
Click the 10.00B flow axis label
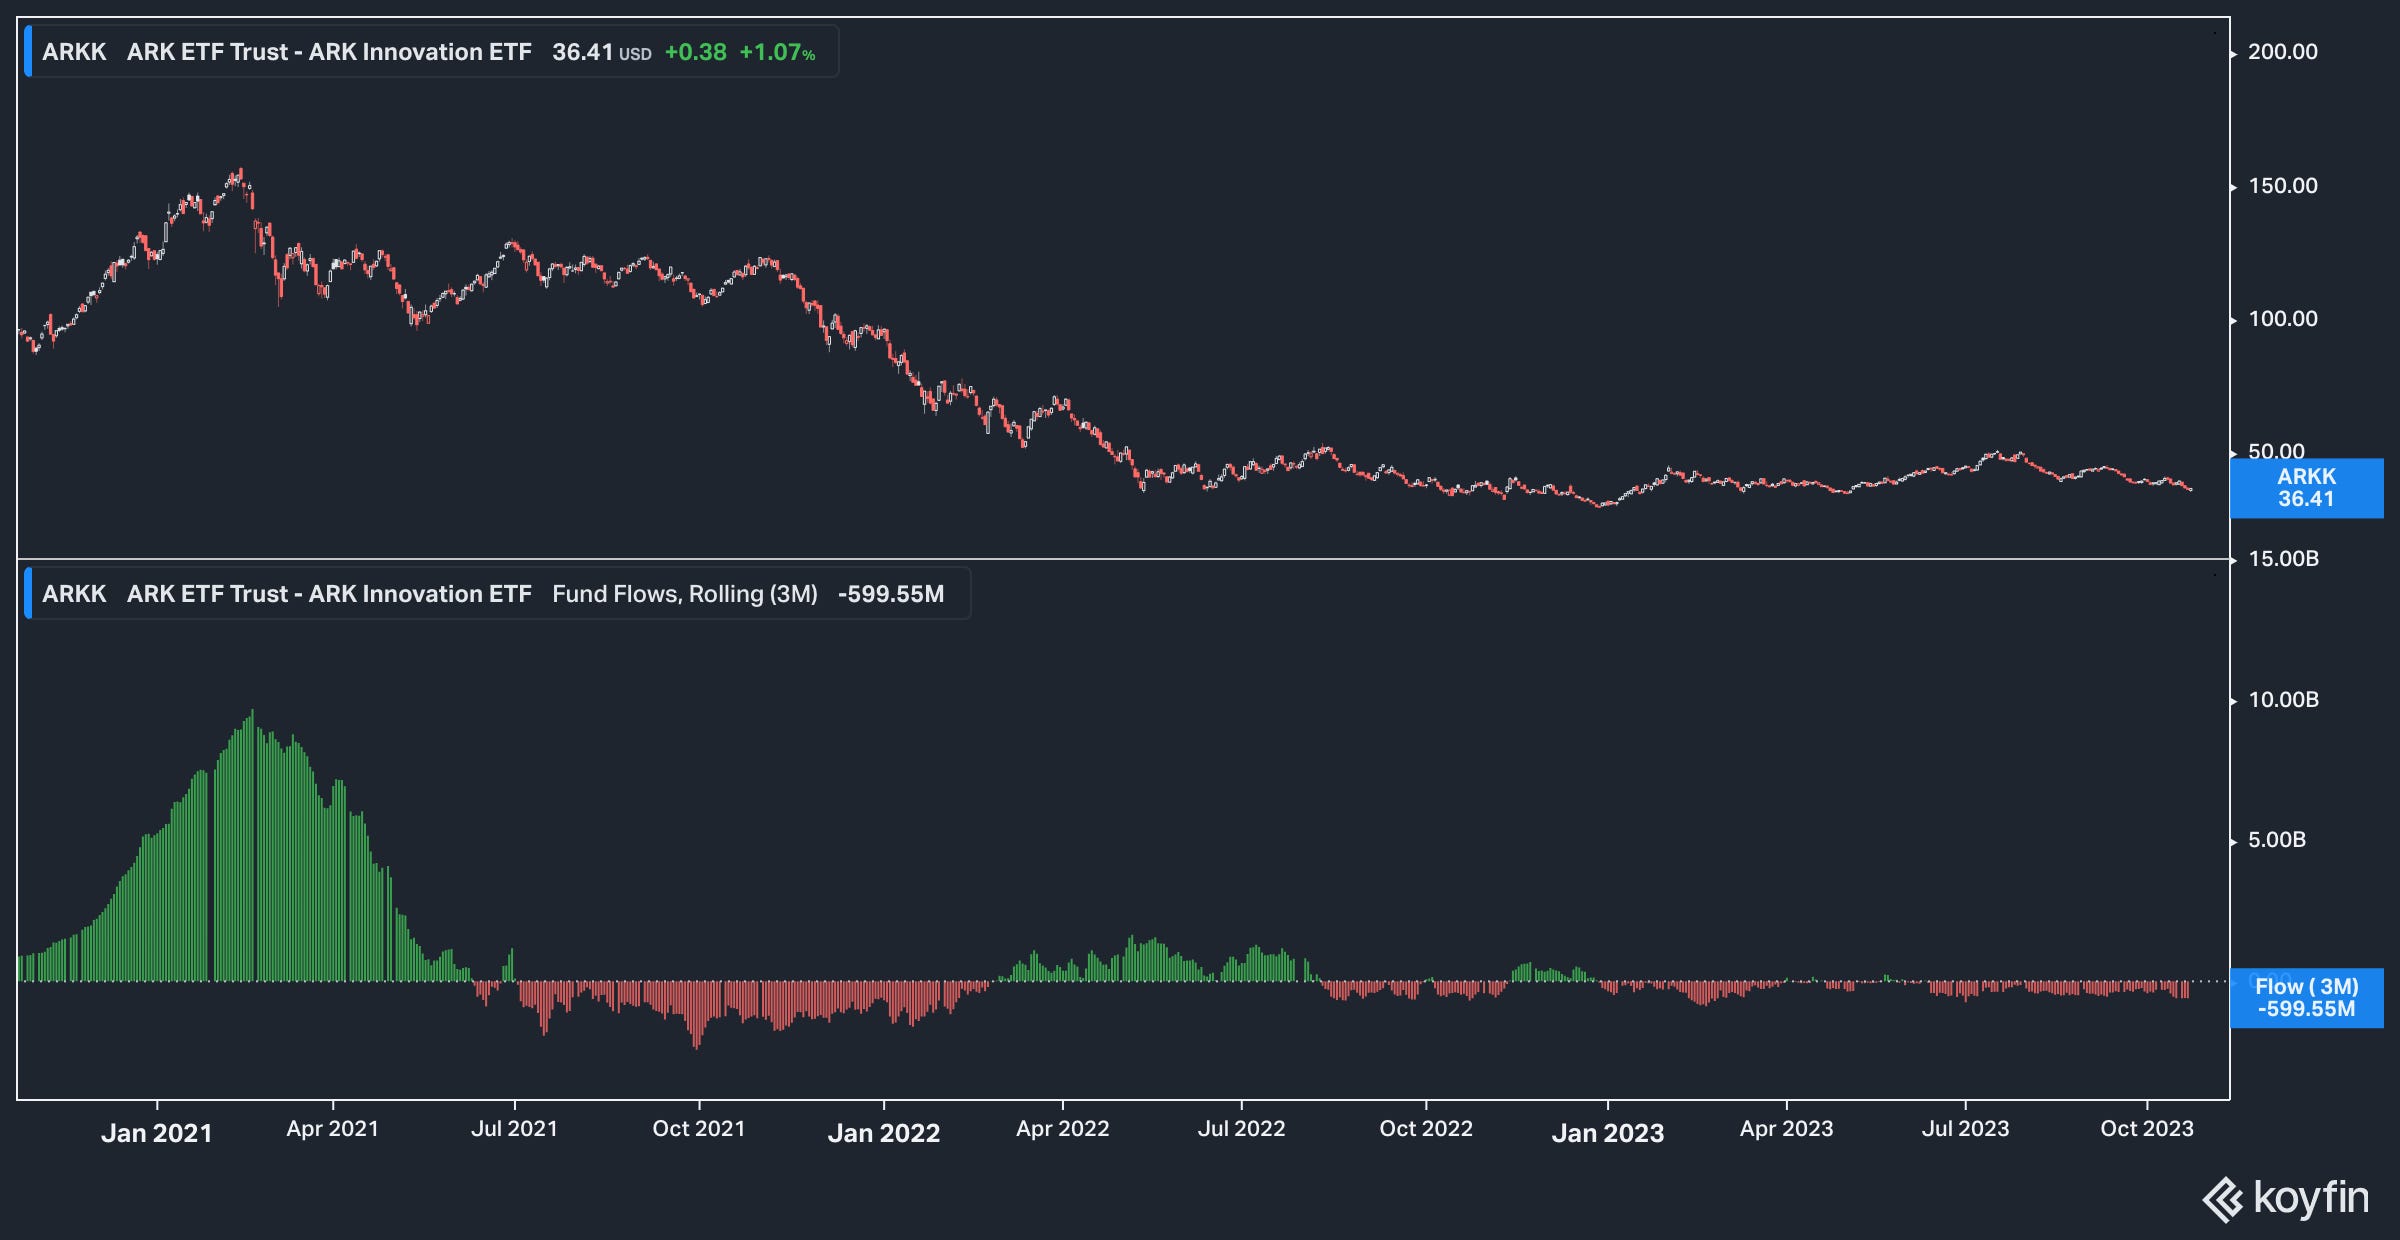(2283, 700)
